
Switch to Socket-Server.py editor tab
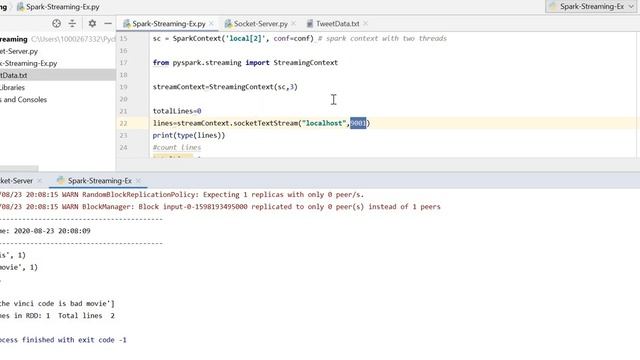click(260, 24)
